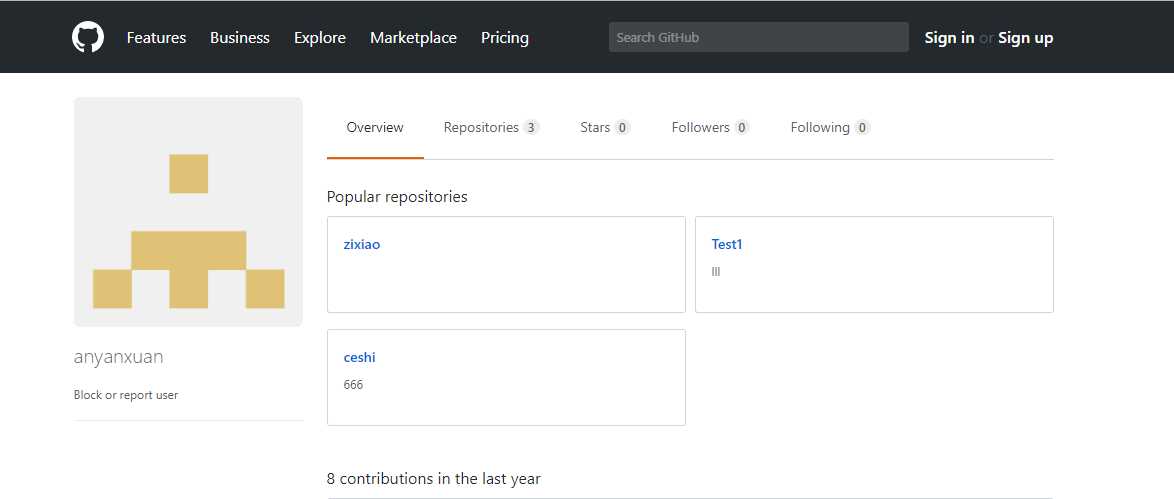Viewport: 1174px width, 499px height.
Task: Open the Test1 repository link
Action: click(727, 244)
